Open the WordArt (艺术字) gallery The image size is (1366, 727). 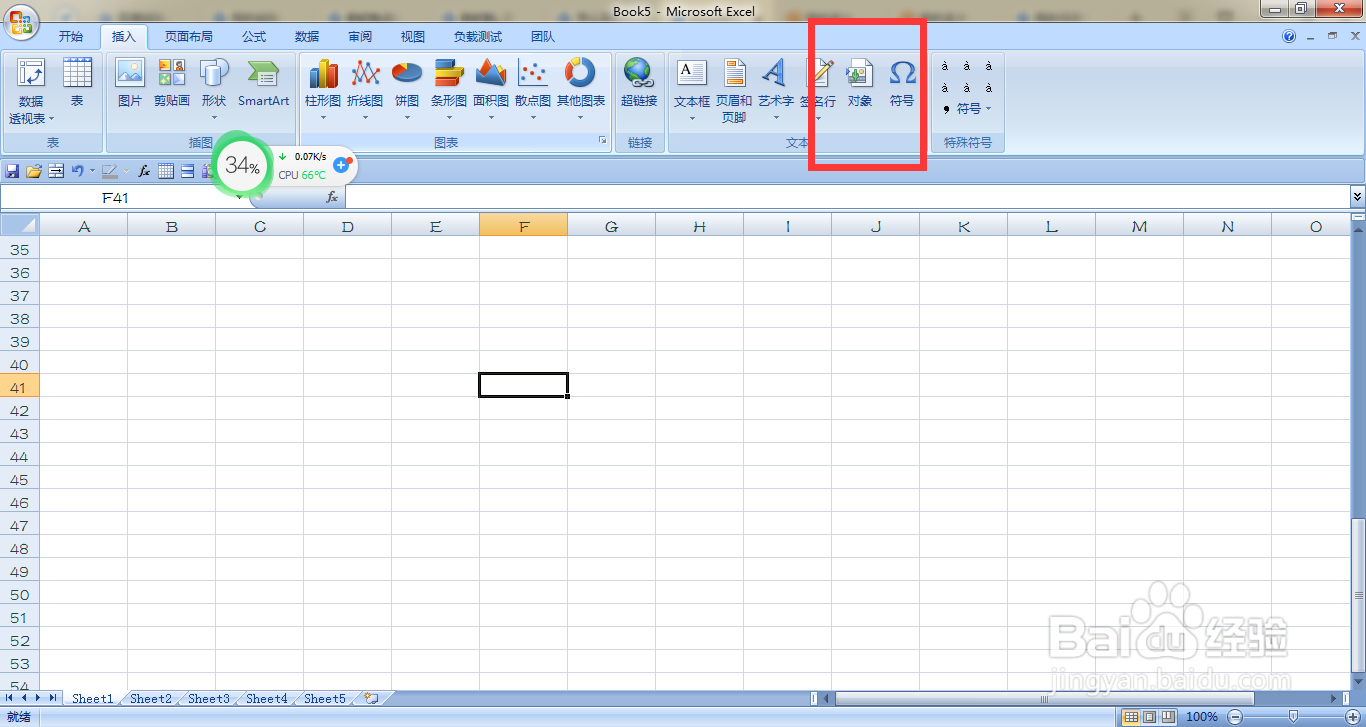776,91
